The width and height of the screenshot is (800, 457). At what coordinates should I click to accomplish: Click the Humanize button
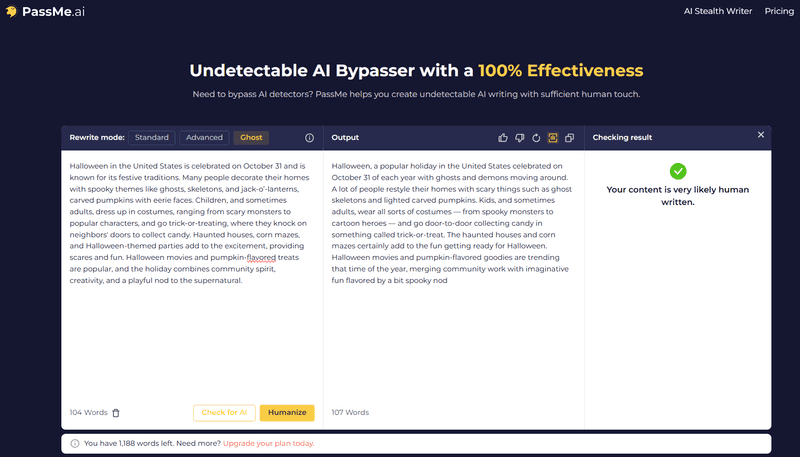coord(287,413)
